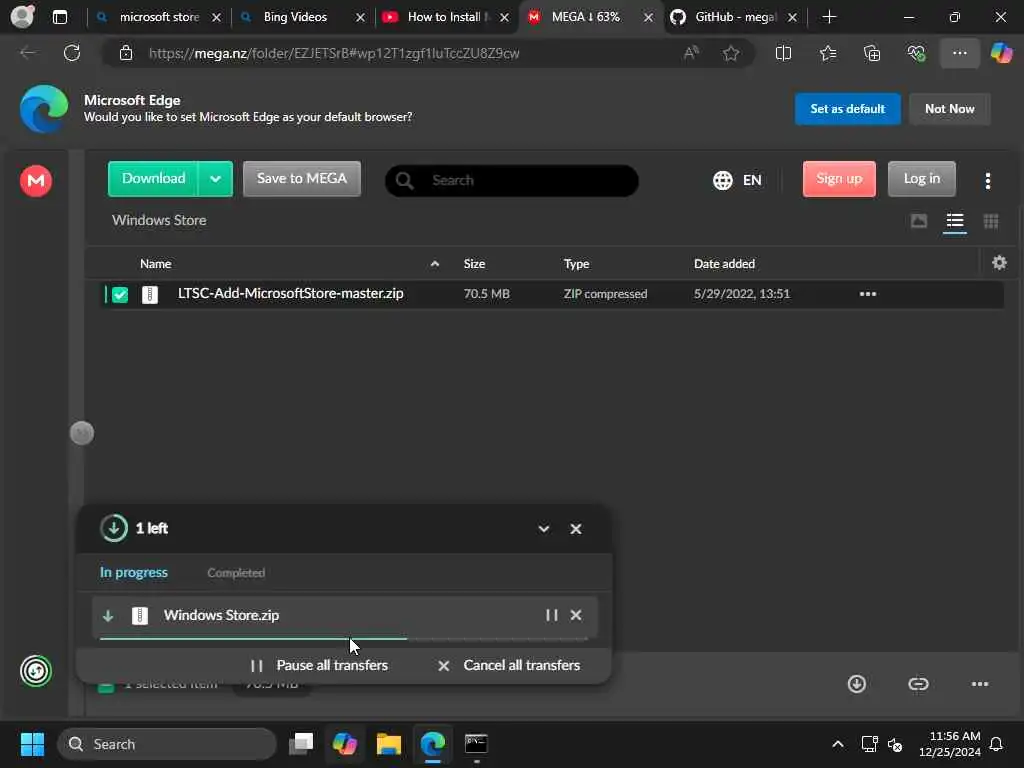Switch to the How to Install tab

point(446,17)
